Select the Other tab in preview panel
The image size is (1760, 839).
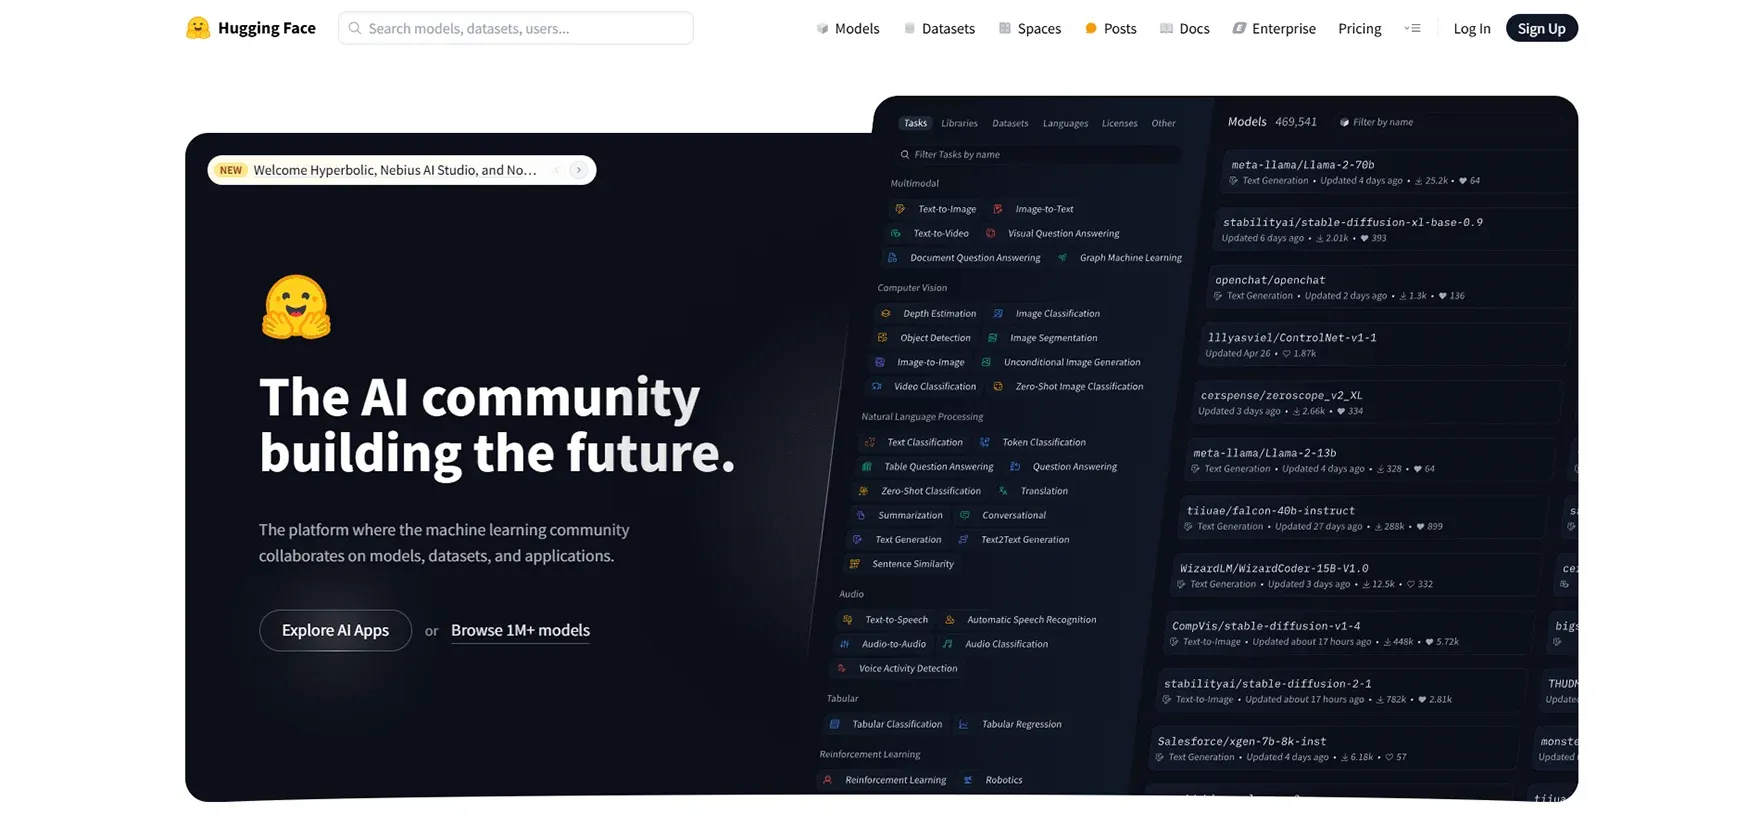pos(1163,123)
